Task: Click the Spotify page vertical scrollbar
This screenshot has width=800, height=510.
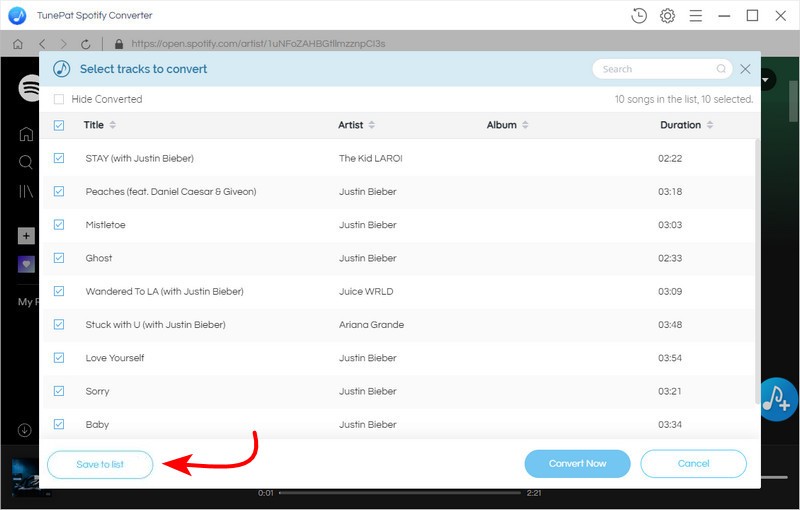Action: click(x=793, y=101)
